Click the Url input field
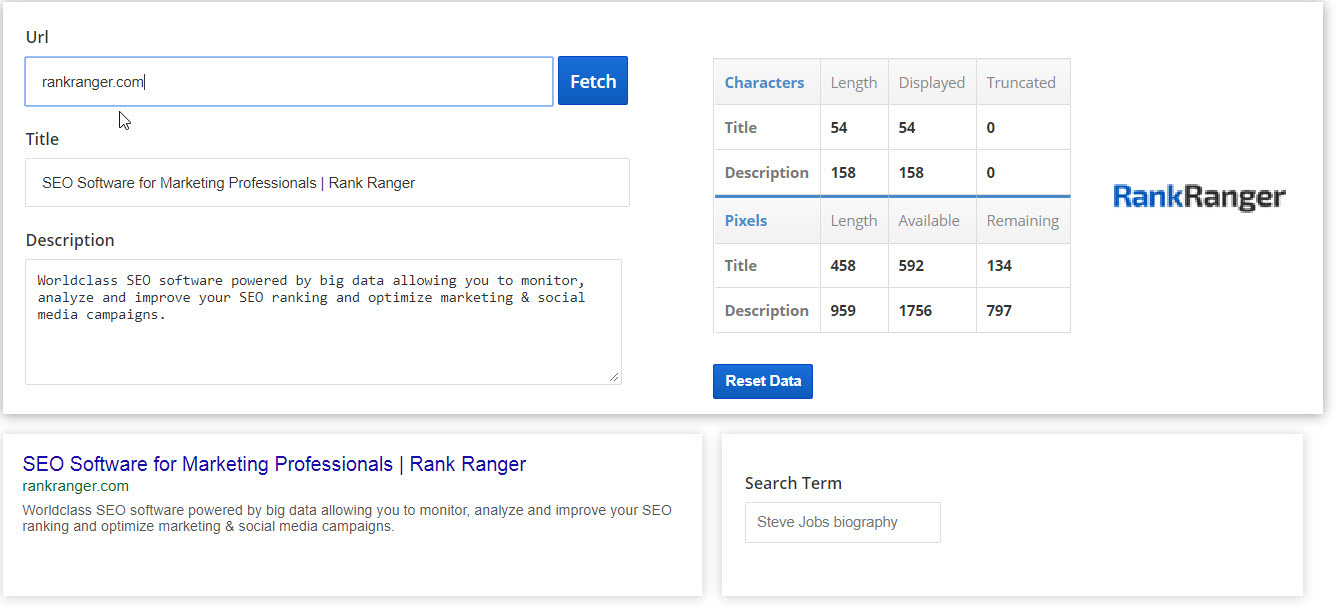 288,82
